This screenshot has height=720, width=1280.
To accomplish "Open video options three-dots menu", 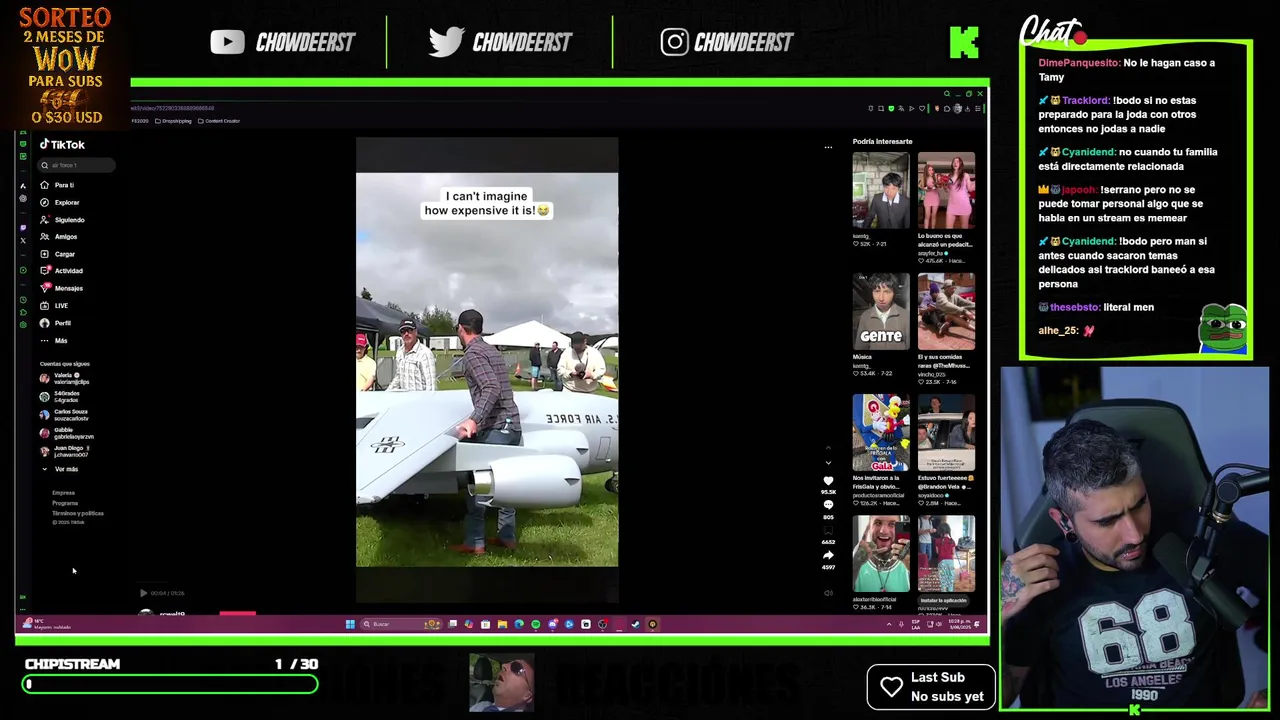I will click(828, 147).
